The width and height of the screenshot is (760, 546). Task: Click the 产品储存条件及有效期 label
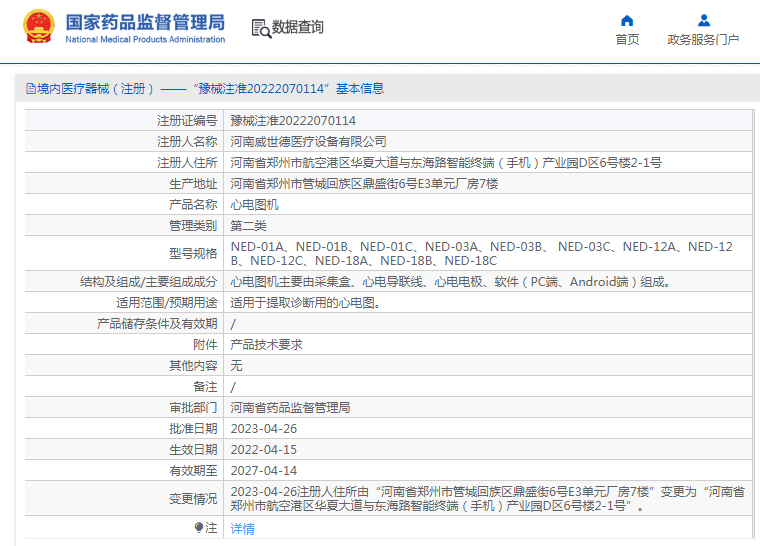[157, 324]
